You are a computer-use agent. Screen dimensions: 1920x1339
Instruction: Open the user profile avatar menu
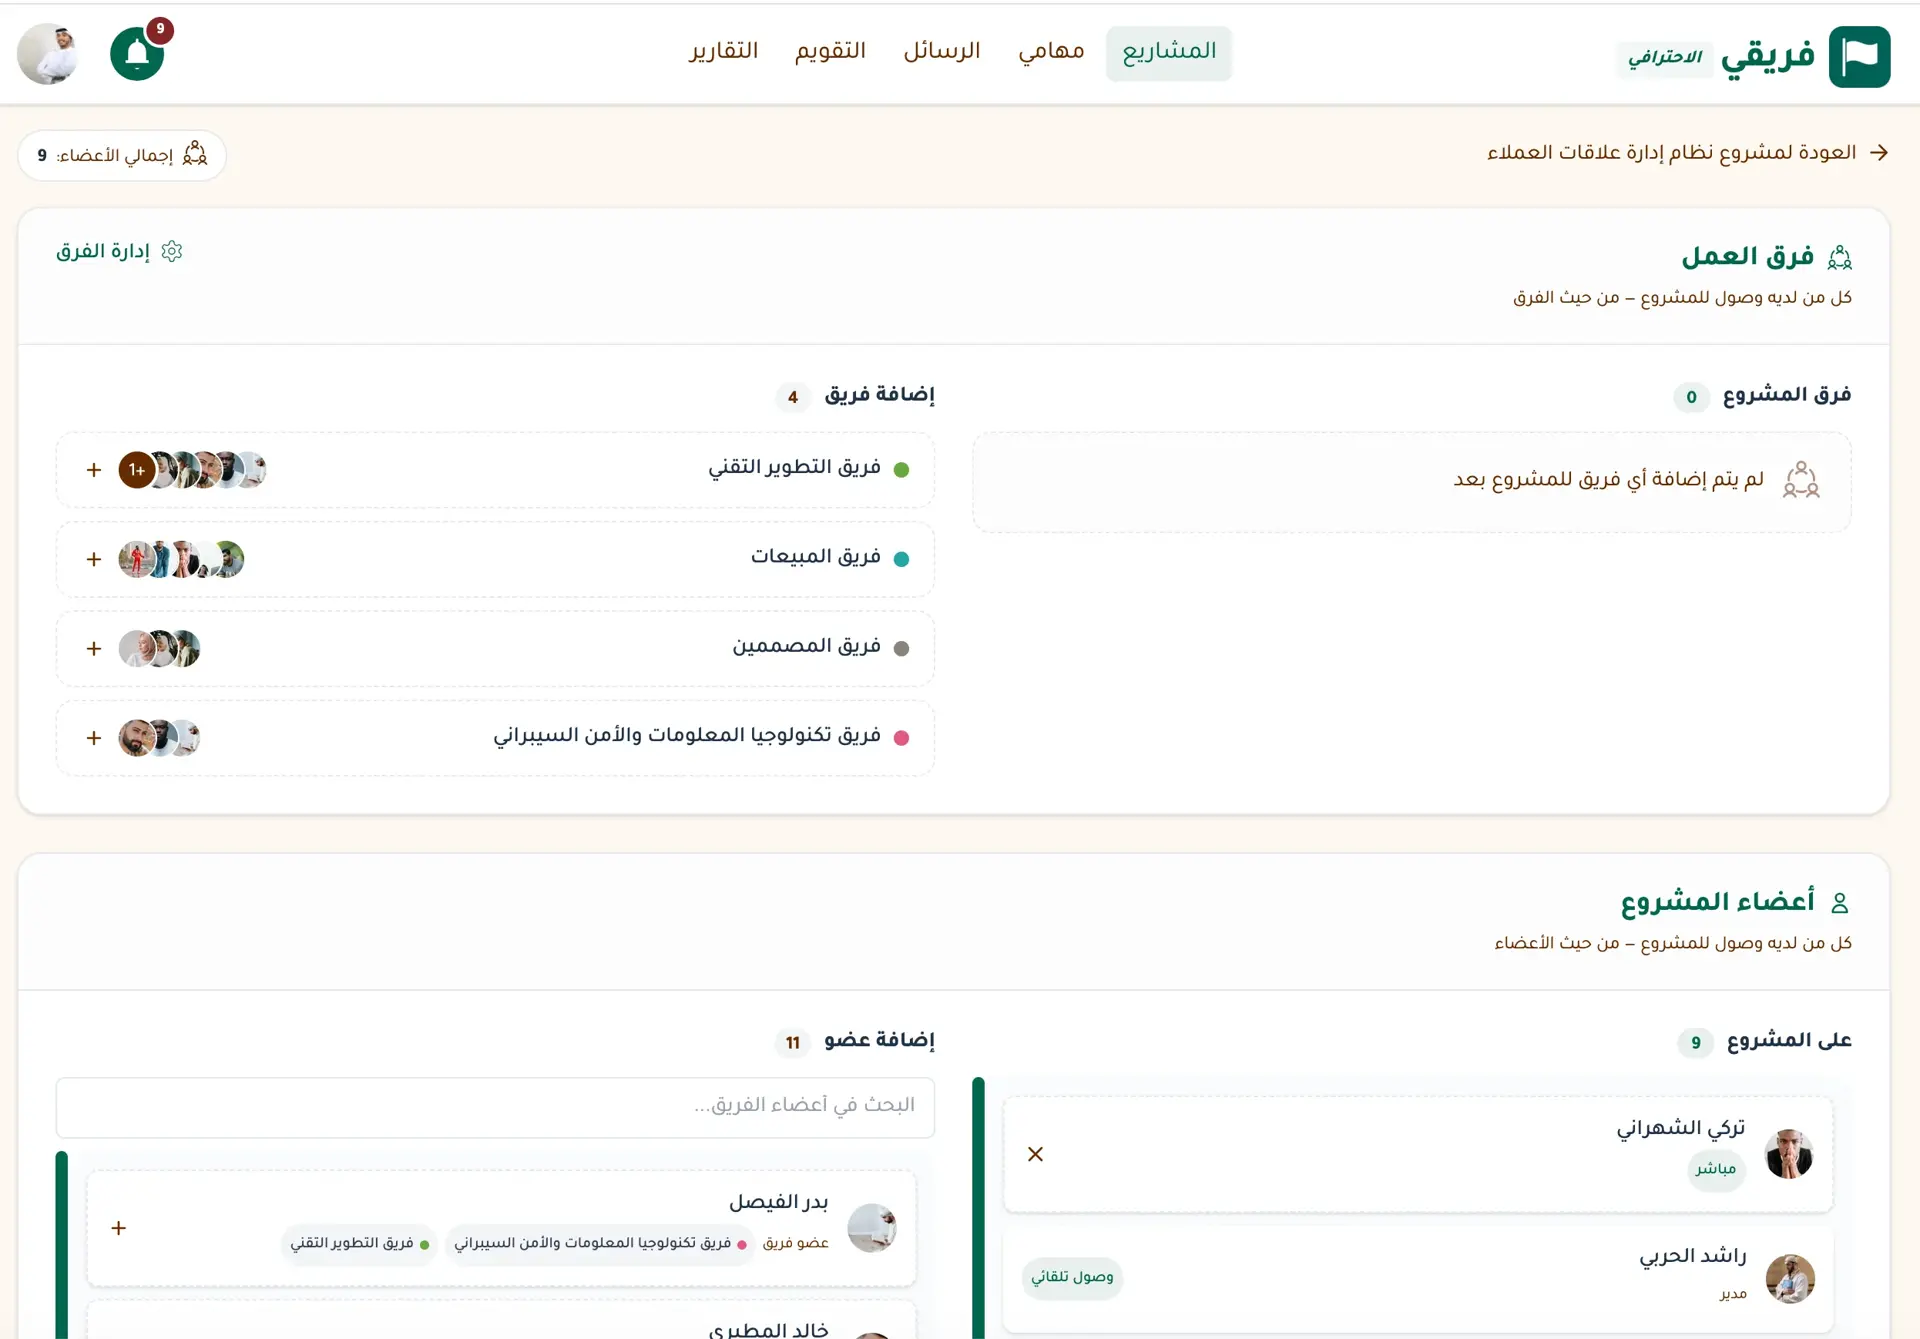(x=47, y=54)
